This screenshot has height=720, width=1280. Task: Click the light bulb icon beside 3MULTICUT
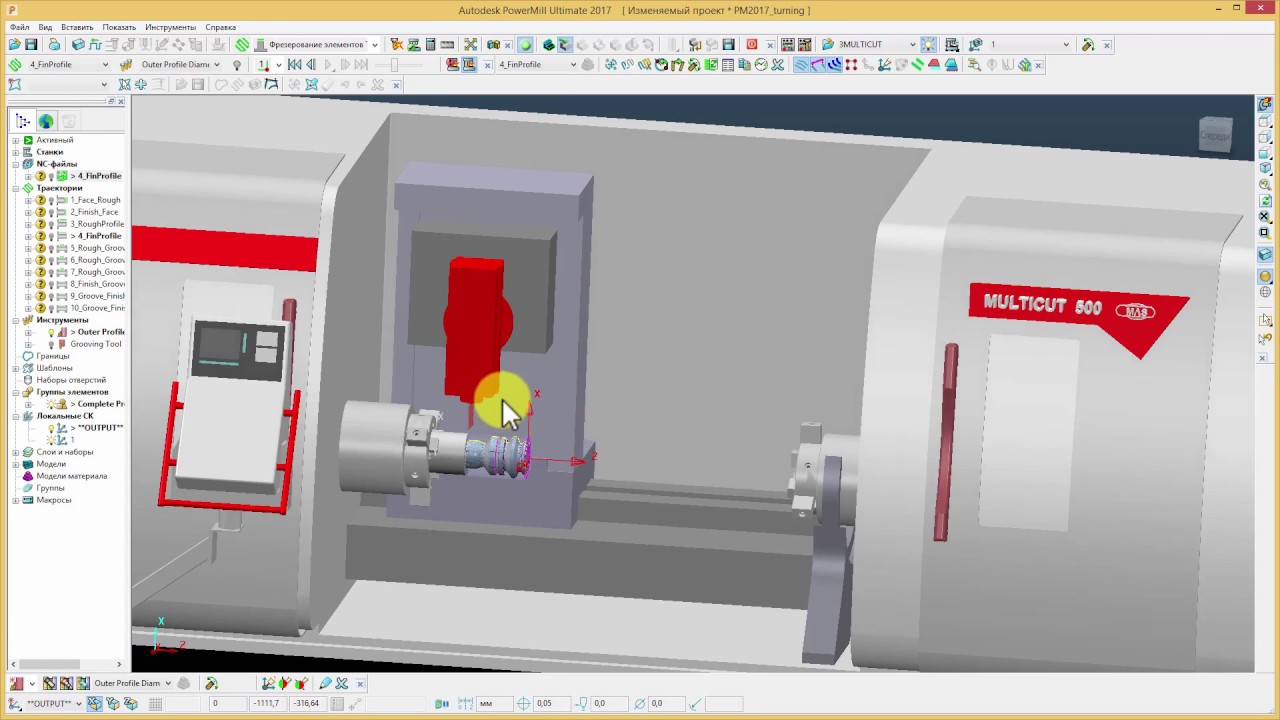point(929,45)
